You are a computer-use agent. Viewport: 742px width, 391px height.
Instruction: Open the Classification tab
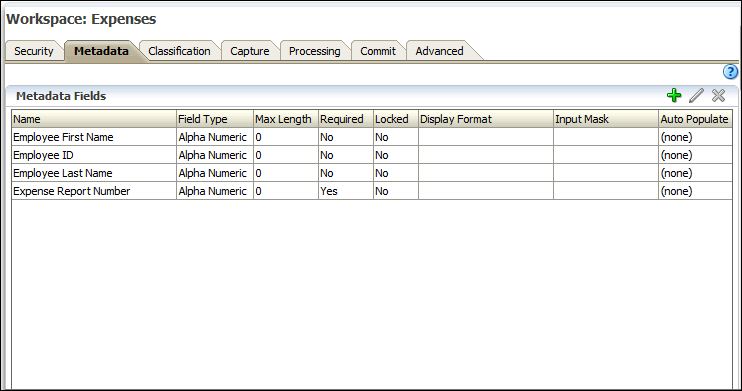[x=179, y=51]
